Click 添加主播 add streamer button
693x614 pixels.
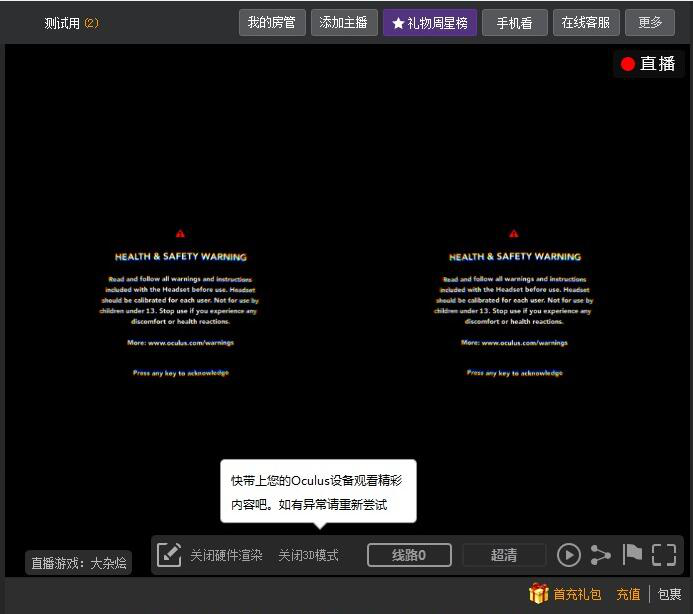[344, 23]
